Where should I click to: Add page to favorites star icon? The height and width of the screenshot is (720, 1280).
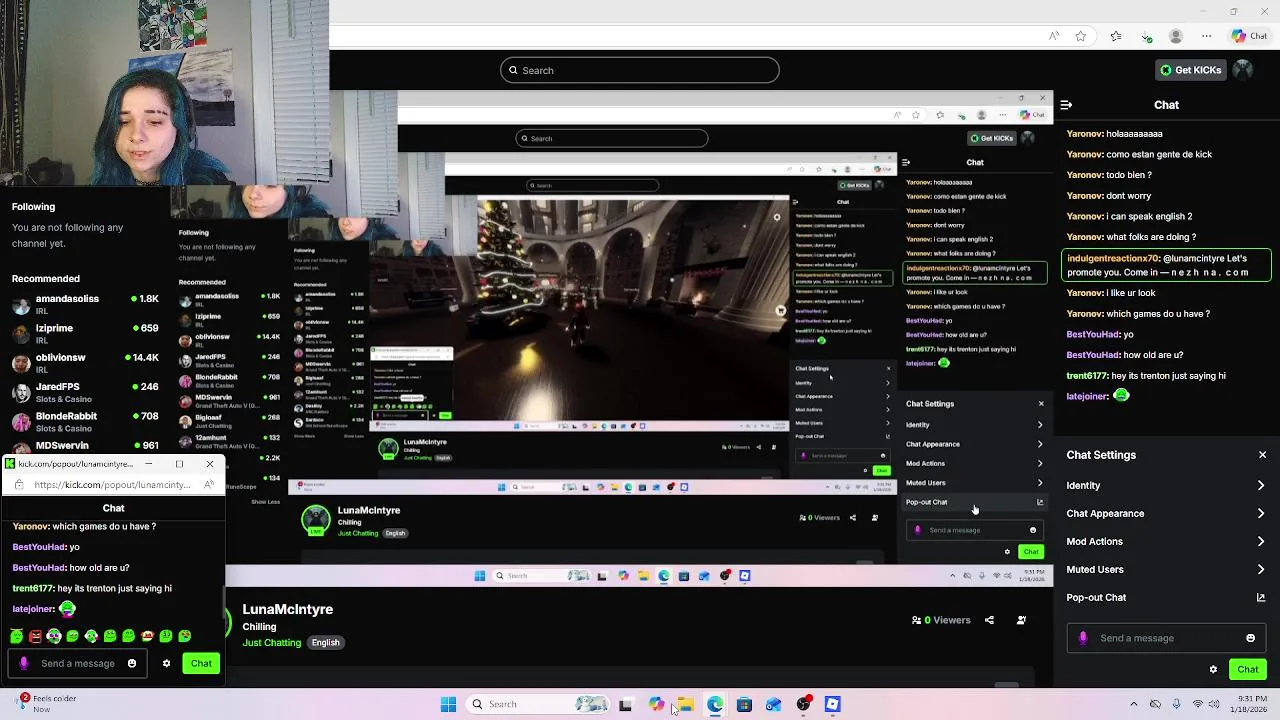coord(1081,36)
